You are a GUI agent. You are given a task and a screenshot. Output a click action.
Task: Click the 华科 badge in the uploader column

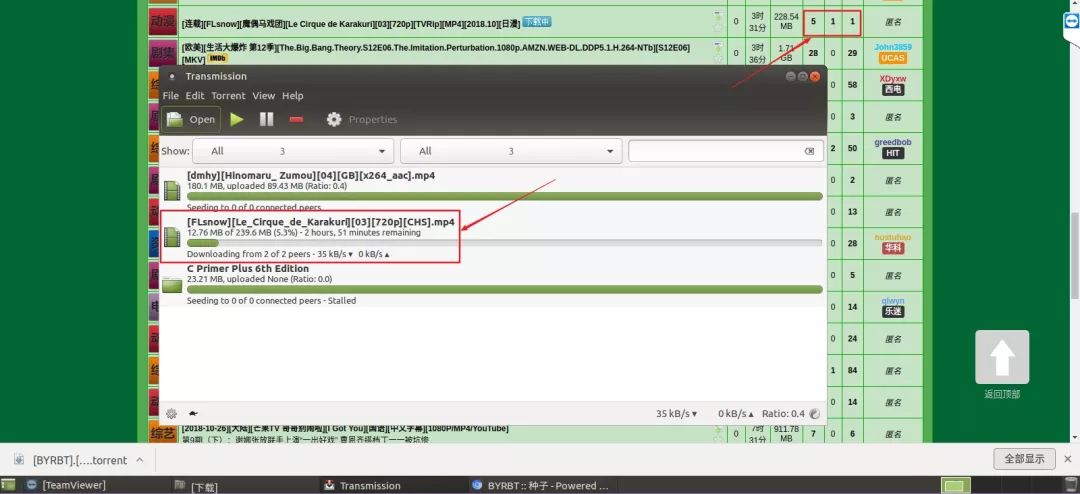coord(893,249)
